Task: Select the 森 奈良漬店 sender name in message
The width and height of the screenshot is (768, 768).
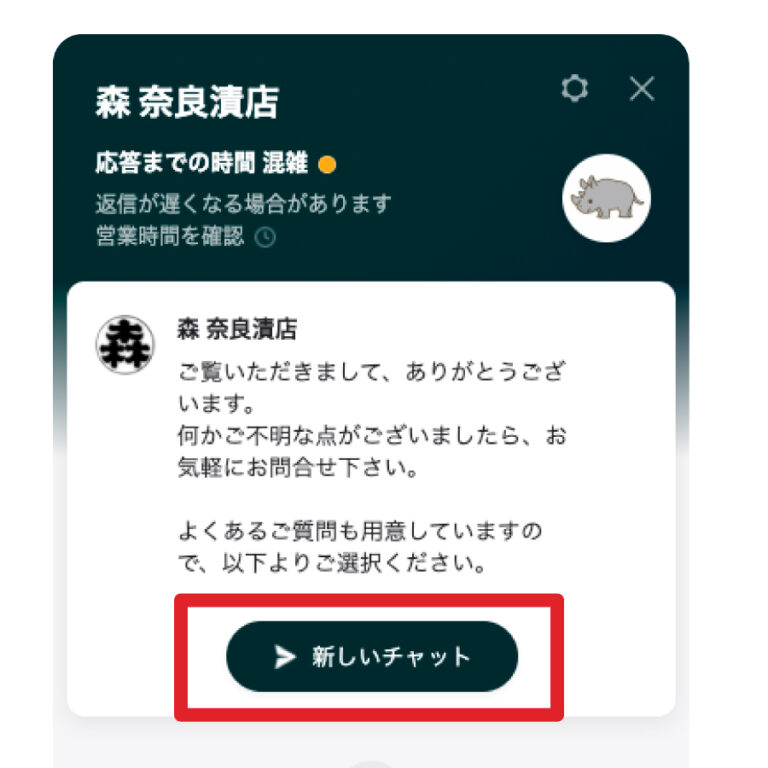Action: (x=237, y=329)
